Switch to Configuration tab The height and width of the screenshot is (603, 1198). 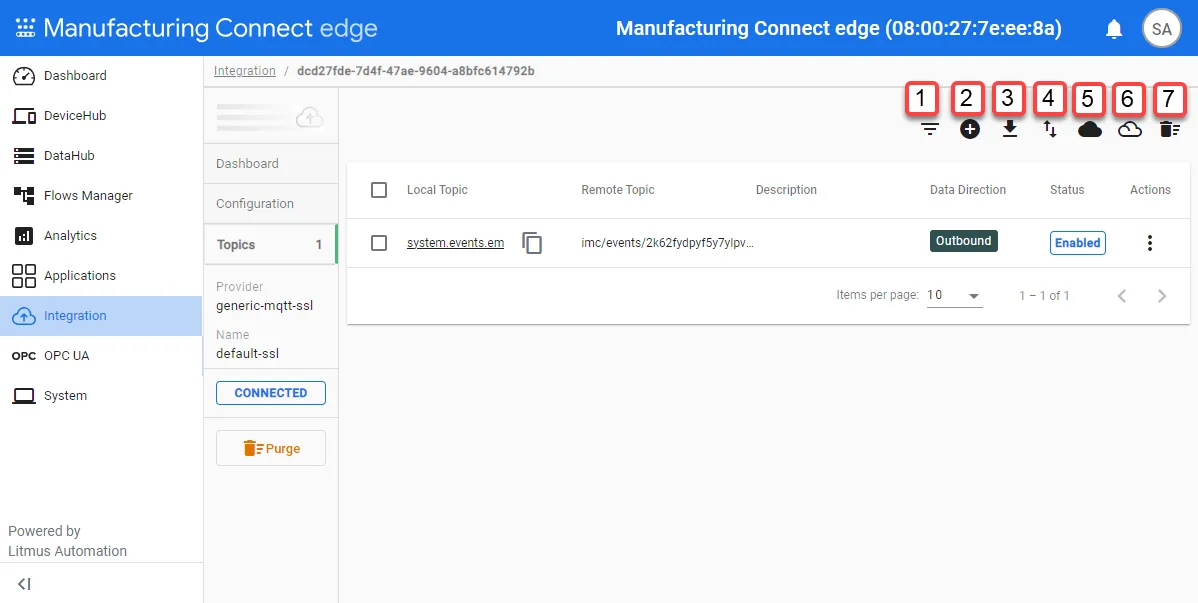[270, 204]
